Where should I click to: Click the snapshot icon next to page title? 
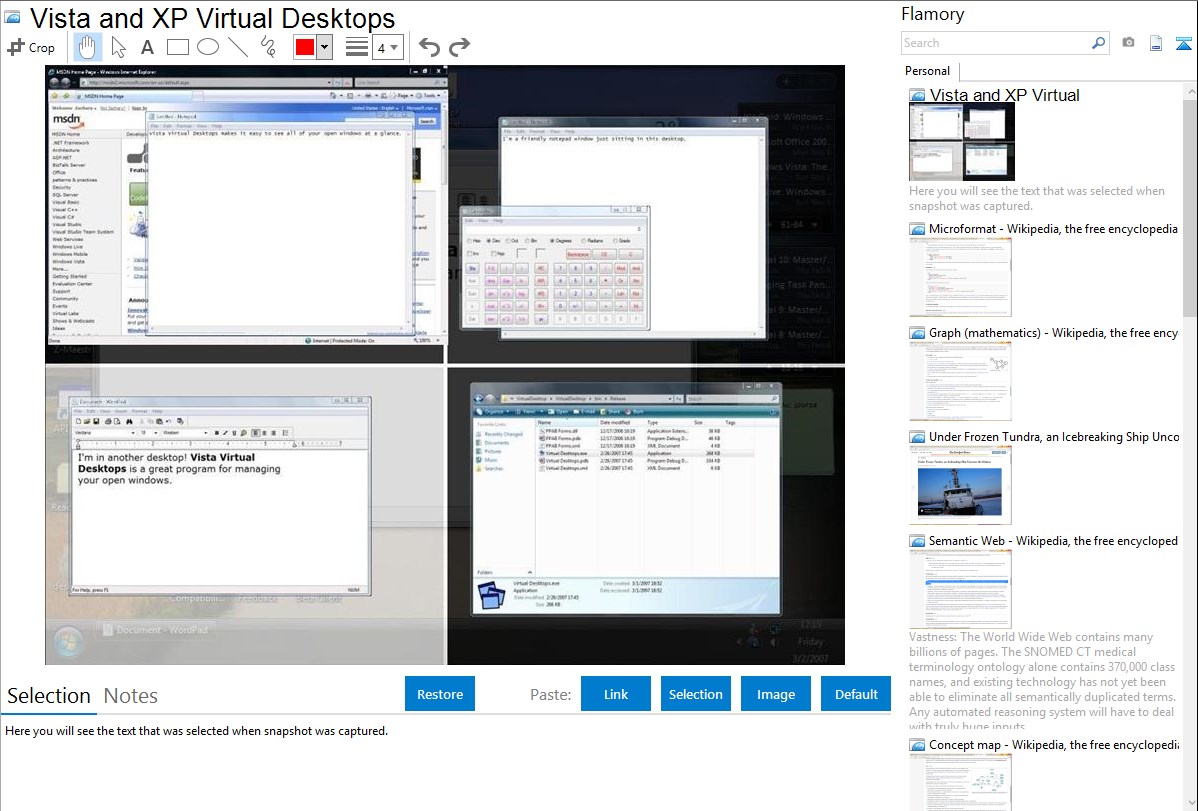pyautogui.click(x=12, y=18)
